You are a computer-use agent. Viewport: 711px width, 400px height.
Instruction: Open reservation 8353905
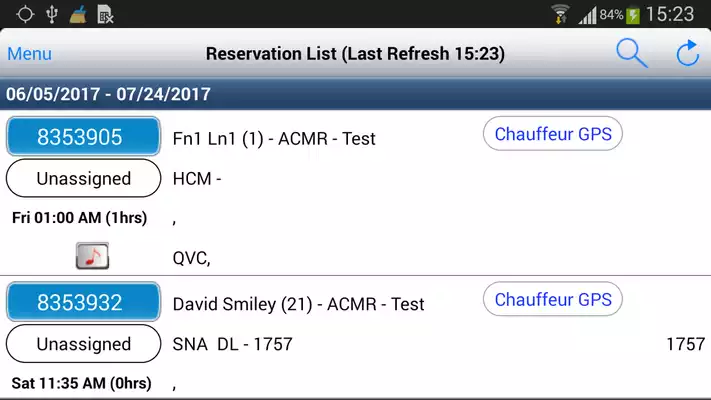point(83,137)
